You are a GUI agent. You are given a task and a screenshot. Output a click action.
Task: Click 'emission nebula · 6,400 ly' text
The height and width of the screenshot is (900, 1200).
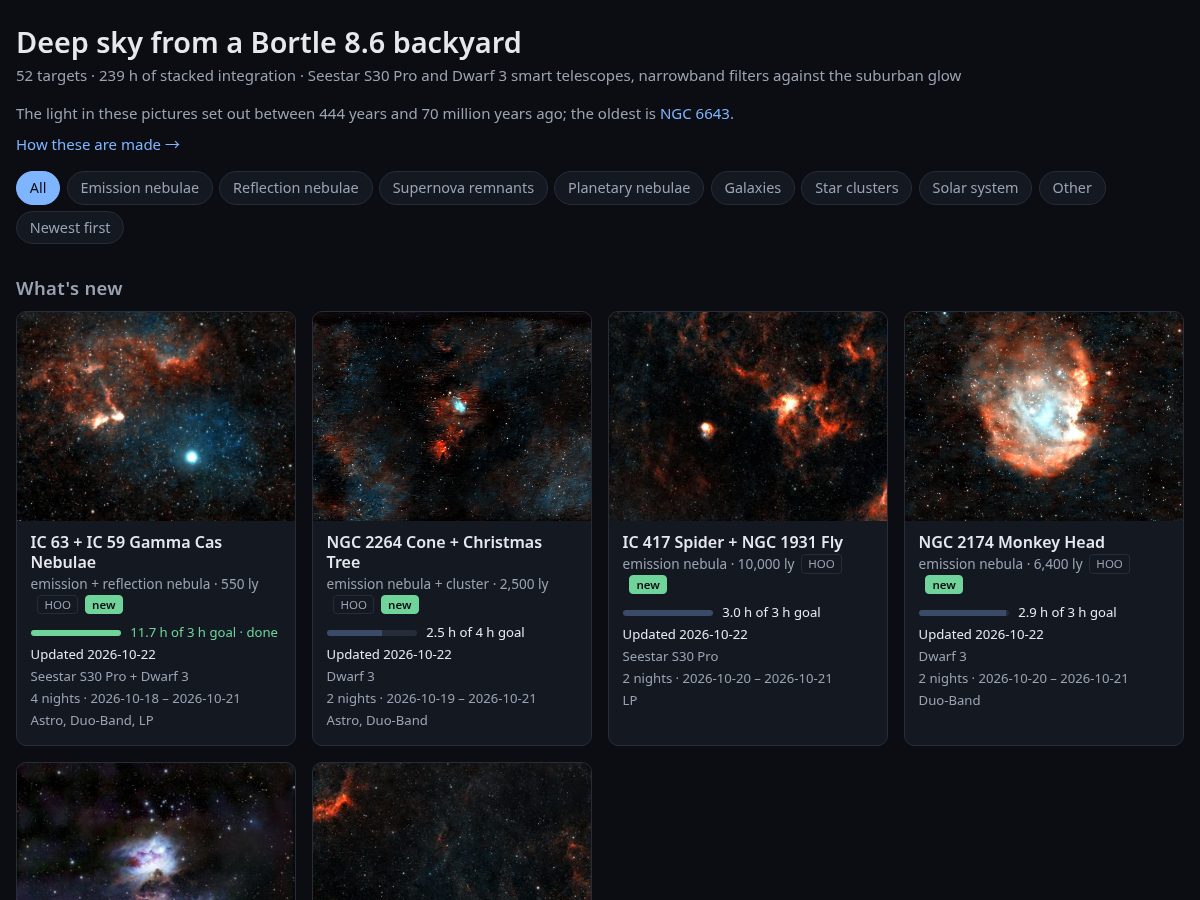1001,565
